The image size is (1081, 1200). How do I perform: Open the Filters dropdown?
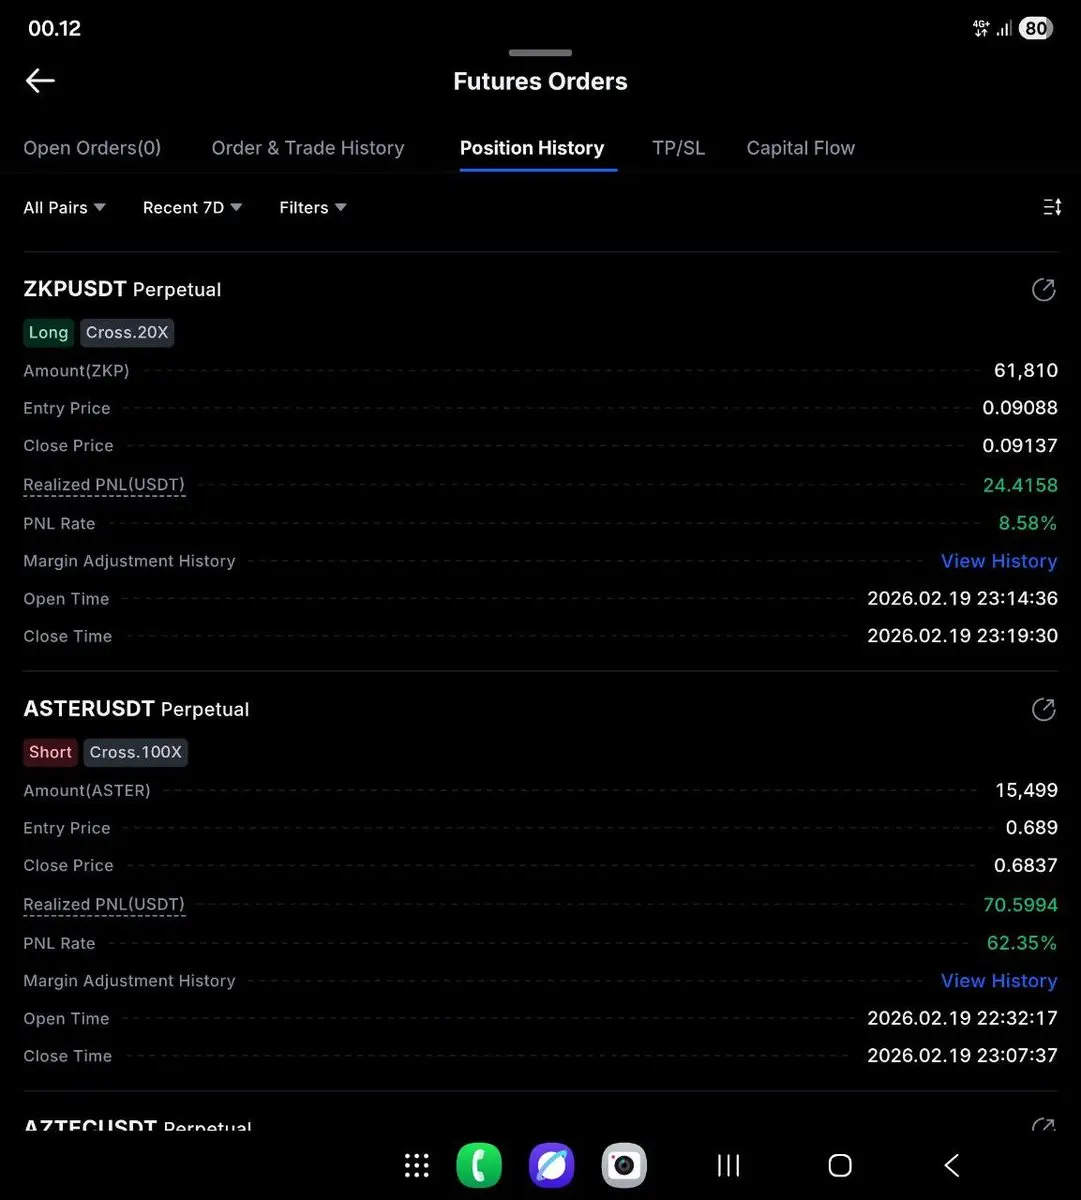click(x=313, y=207)
